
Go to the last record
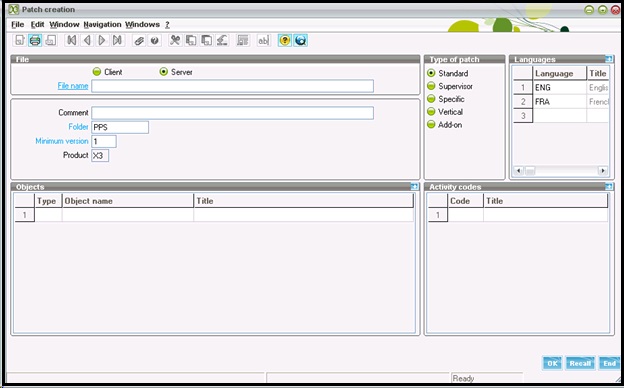pyautogui.click(x=117, y=40)
